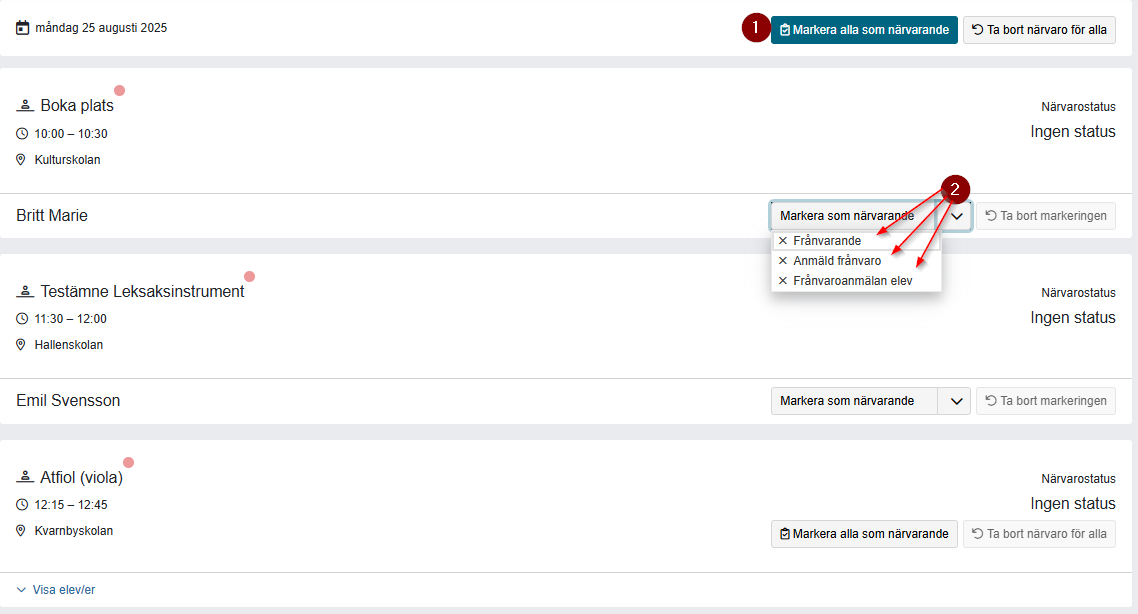Viewport: 1138px width, 614px height.
Task: Click the lesson icon next to Atfiol (viola)
Action: point(25,478)
